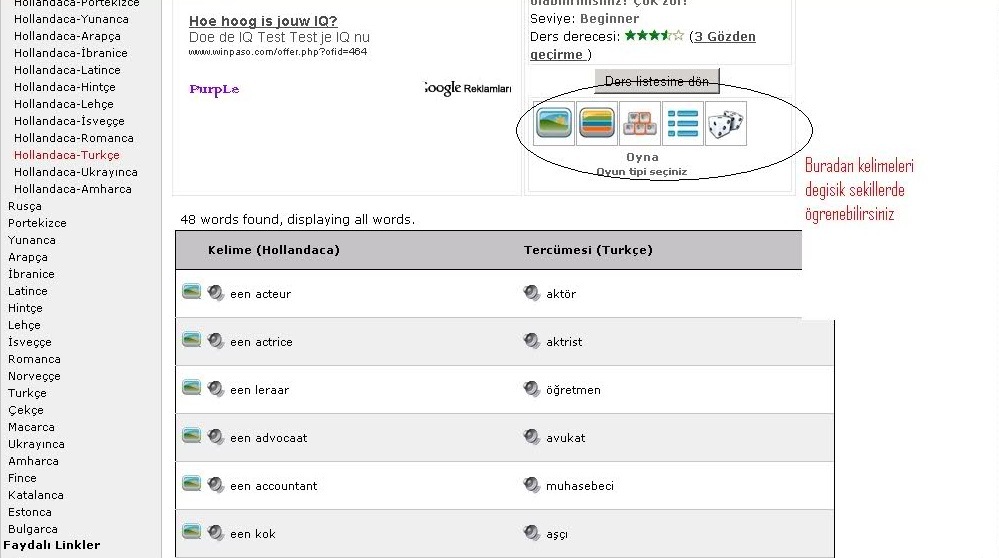
Task: Click the 'Tercümesi (Turkçe)' column header
Action: click(x=588, y=250)
